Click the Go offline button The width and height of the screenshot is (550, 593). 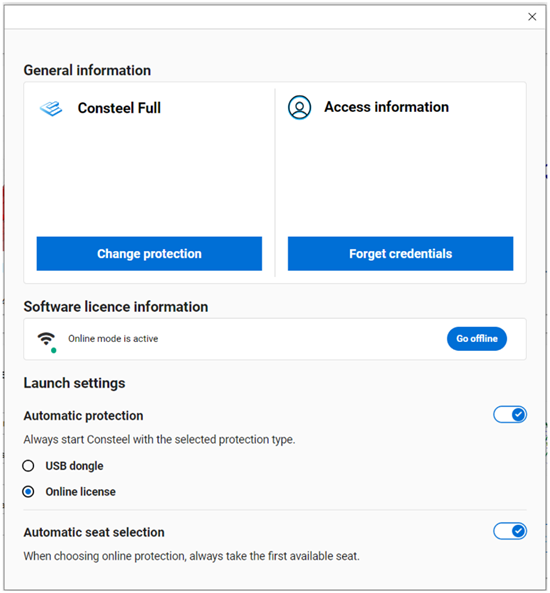[477, 338]
